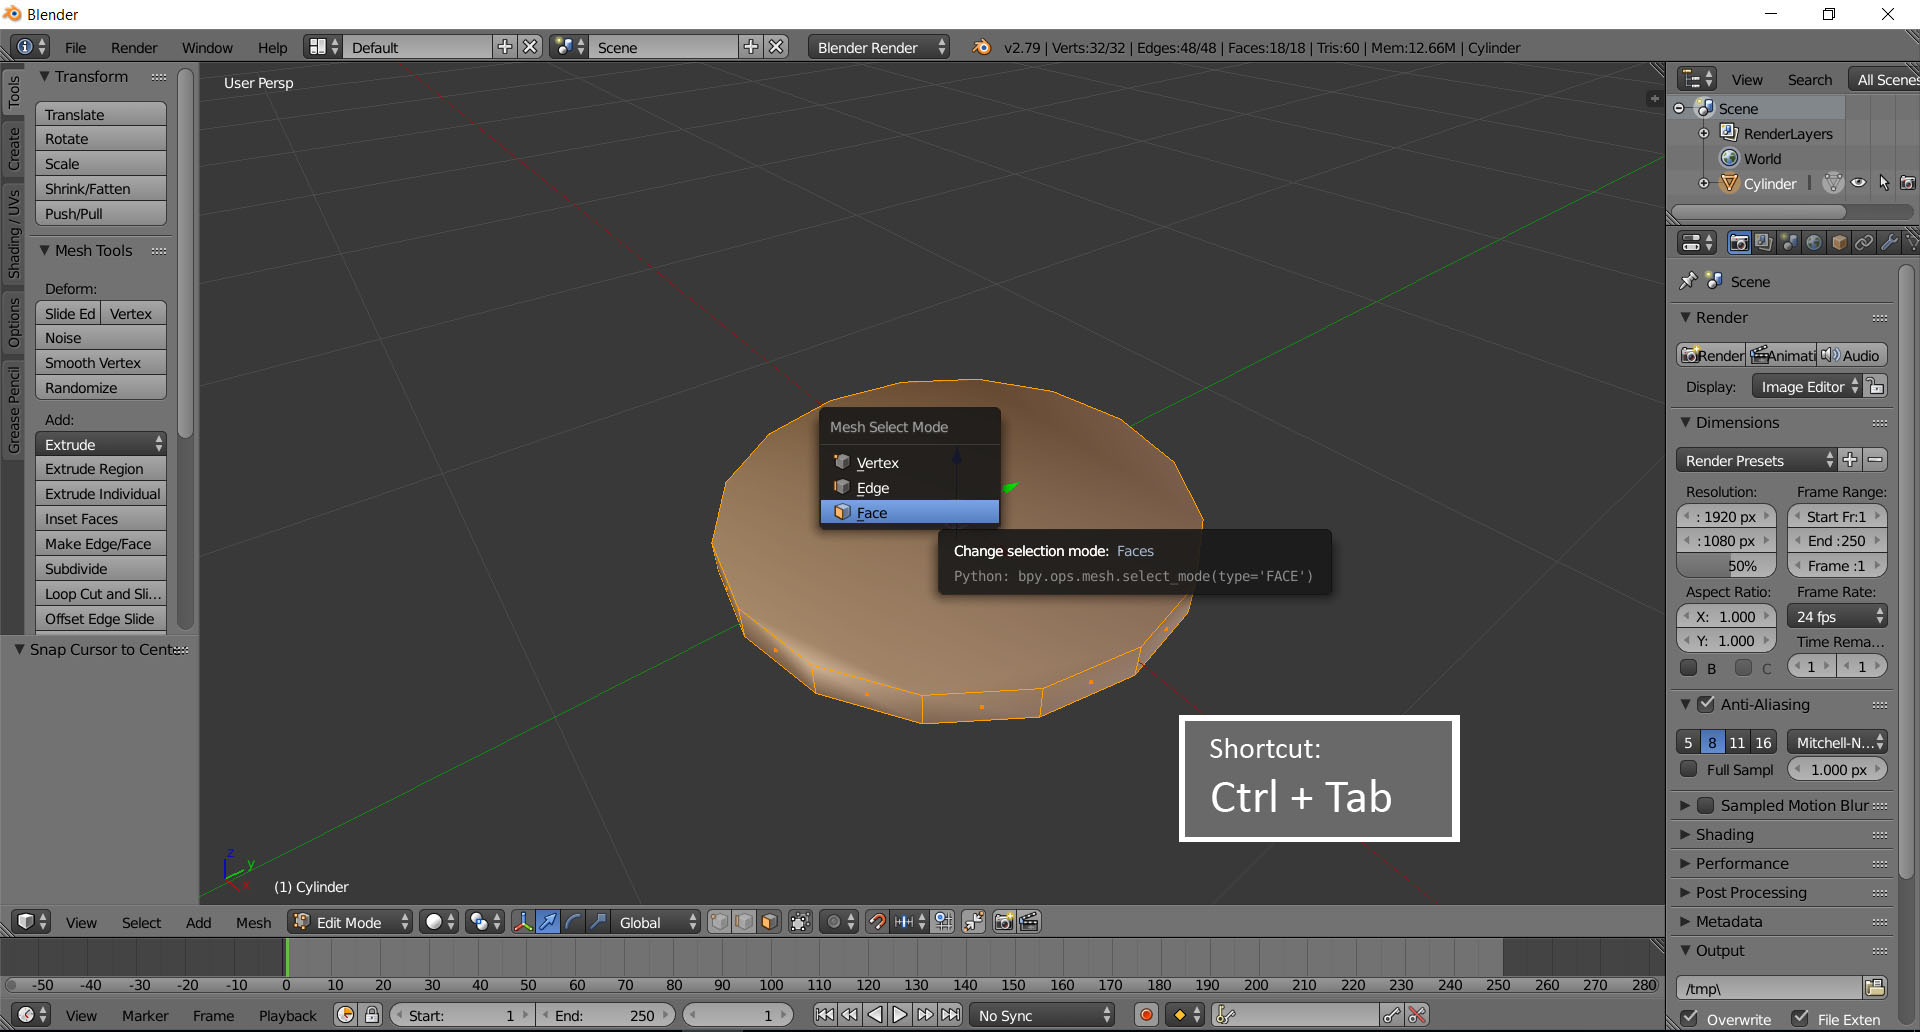Screen dimensions: 1920x1032
Task: Click Inset Faces button
Action: coord(100,518)
